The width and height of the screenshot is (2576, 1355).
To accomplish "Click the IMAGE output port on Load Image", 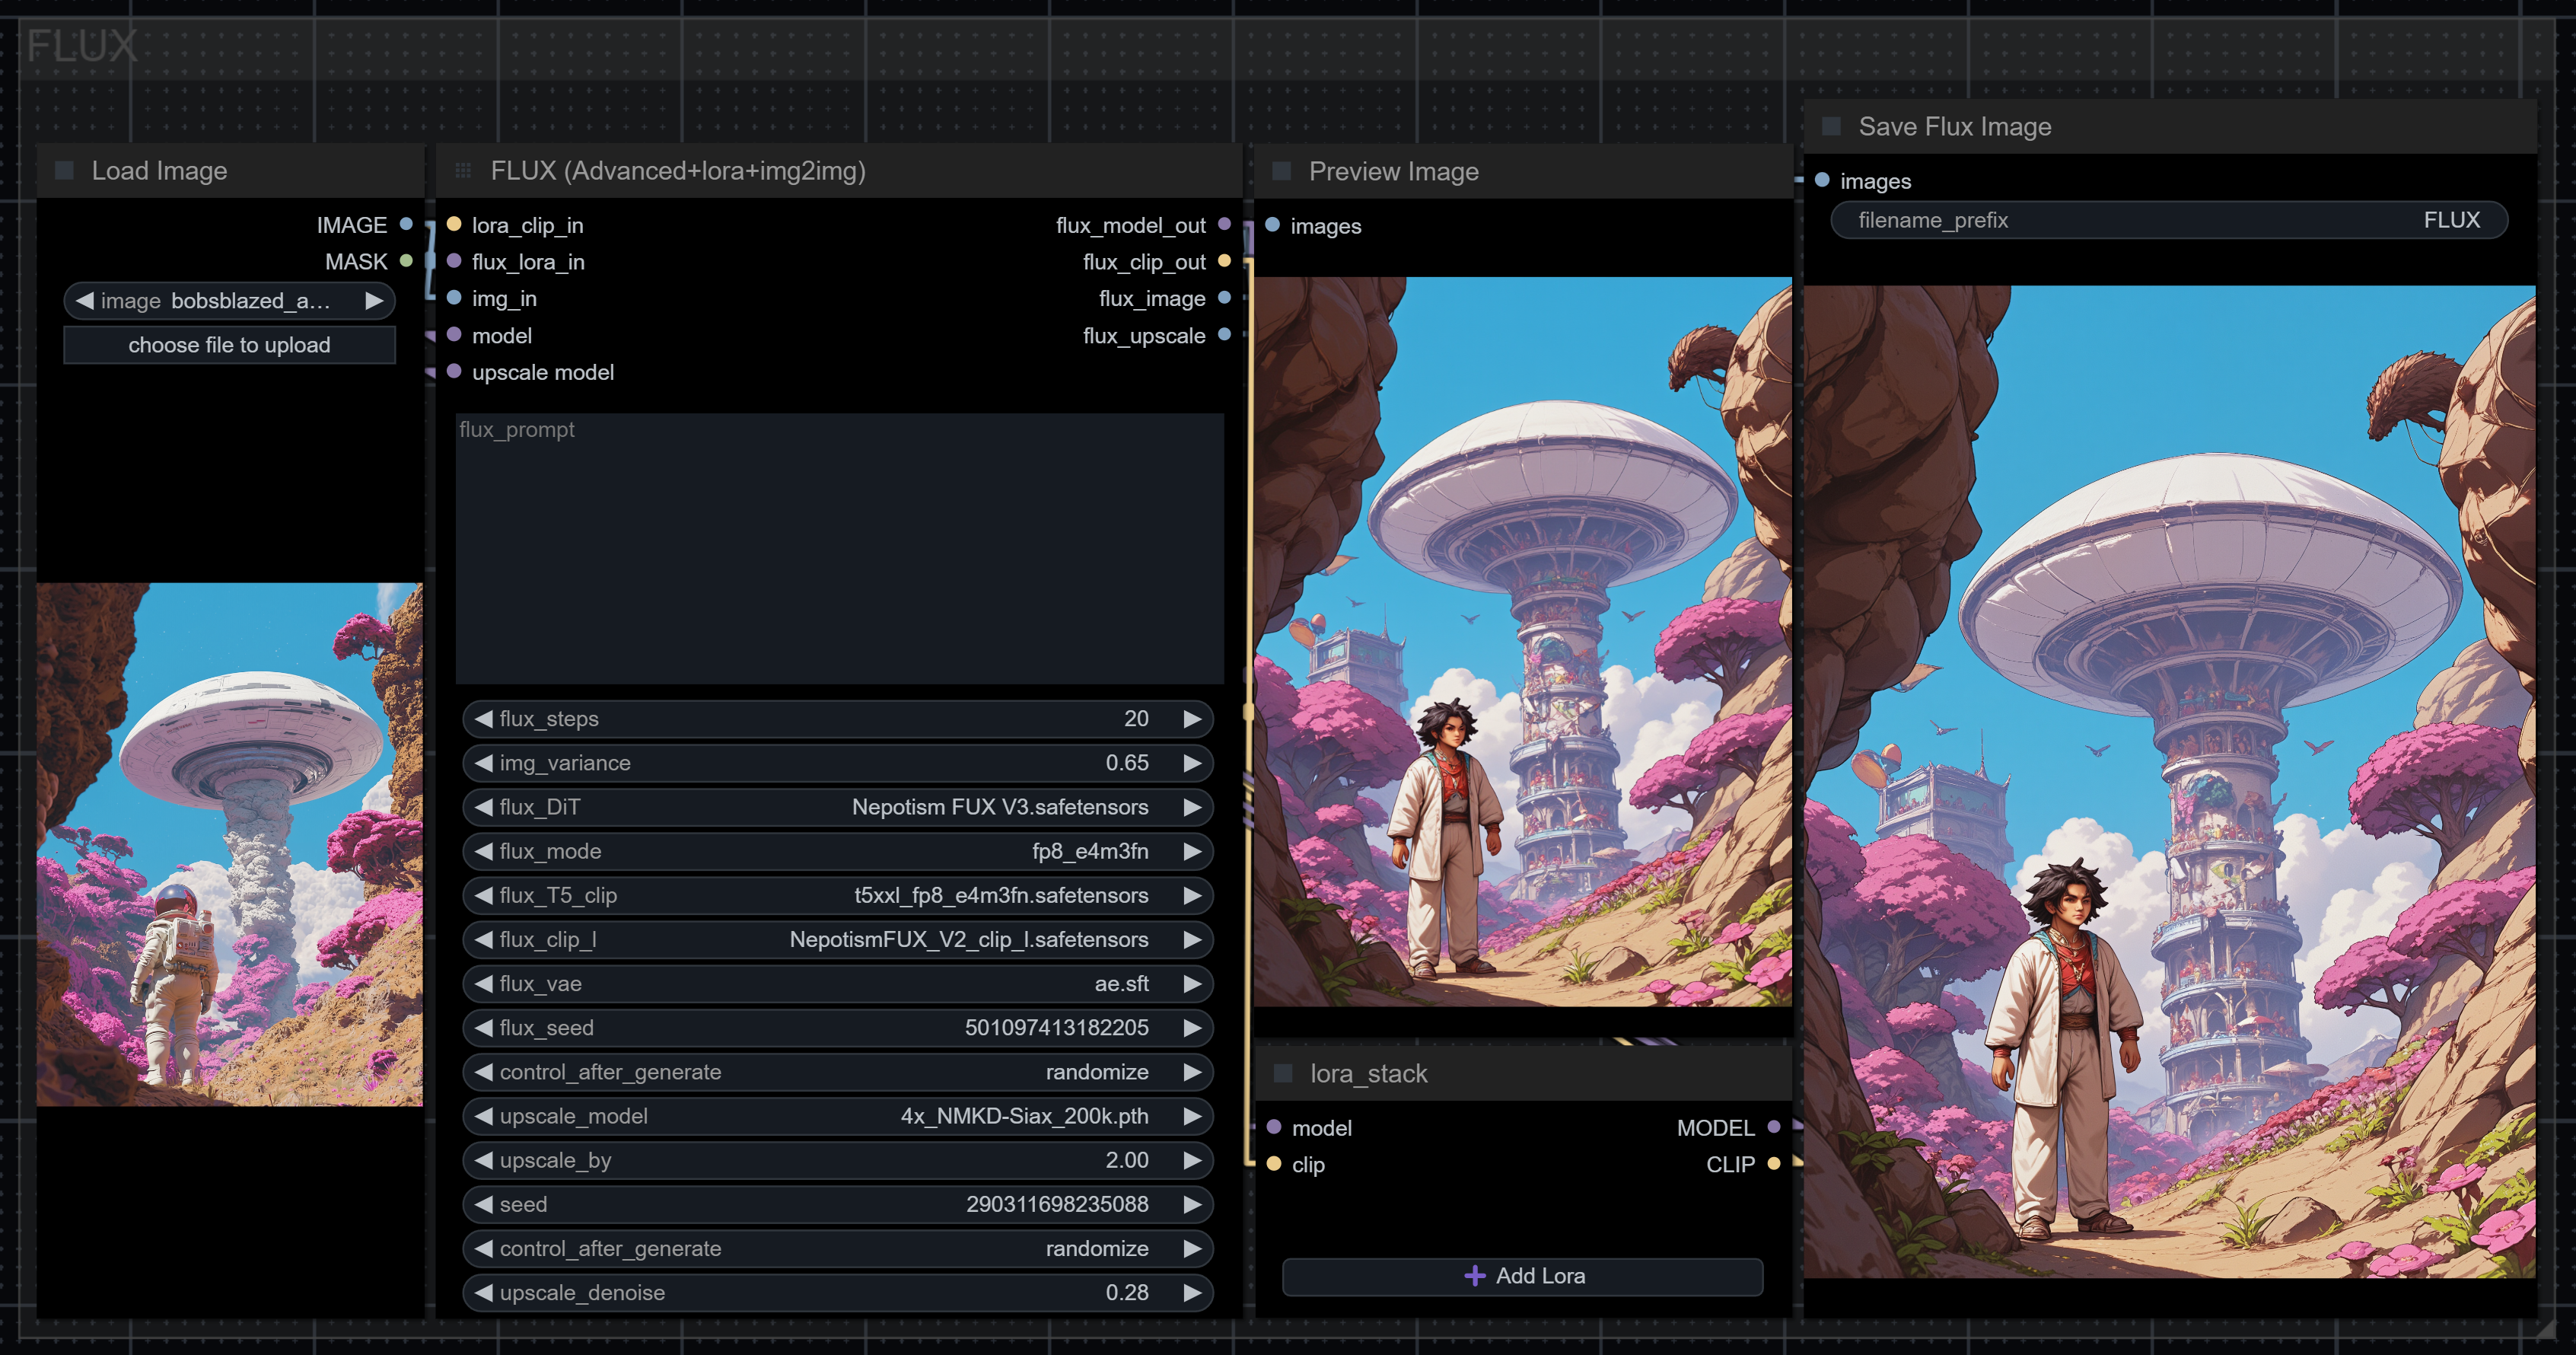I will [x=406, y=224].
